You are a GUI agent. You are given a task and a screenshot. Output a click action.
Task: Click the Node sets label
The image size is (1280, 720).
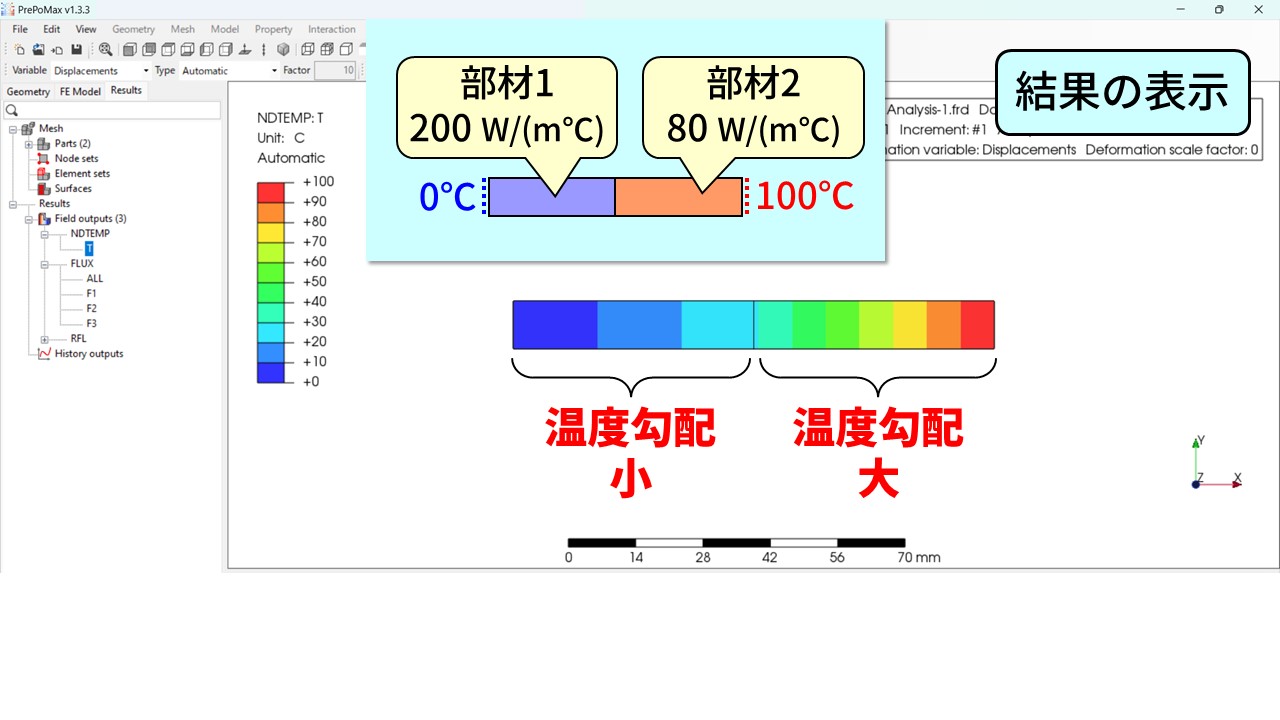point(77,158)
